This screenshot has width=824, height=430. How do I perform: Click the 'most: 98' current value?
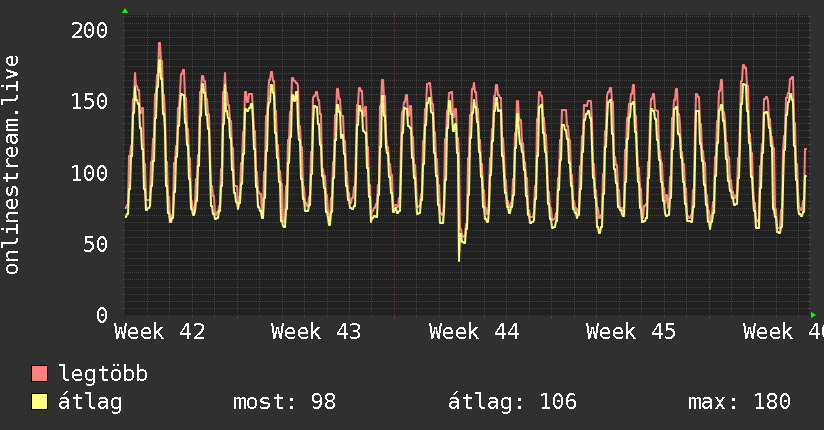[x=284, y=402]
